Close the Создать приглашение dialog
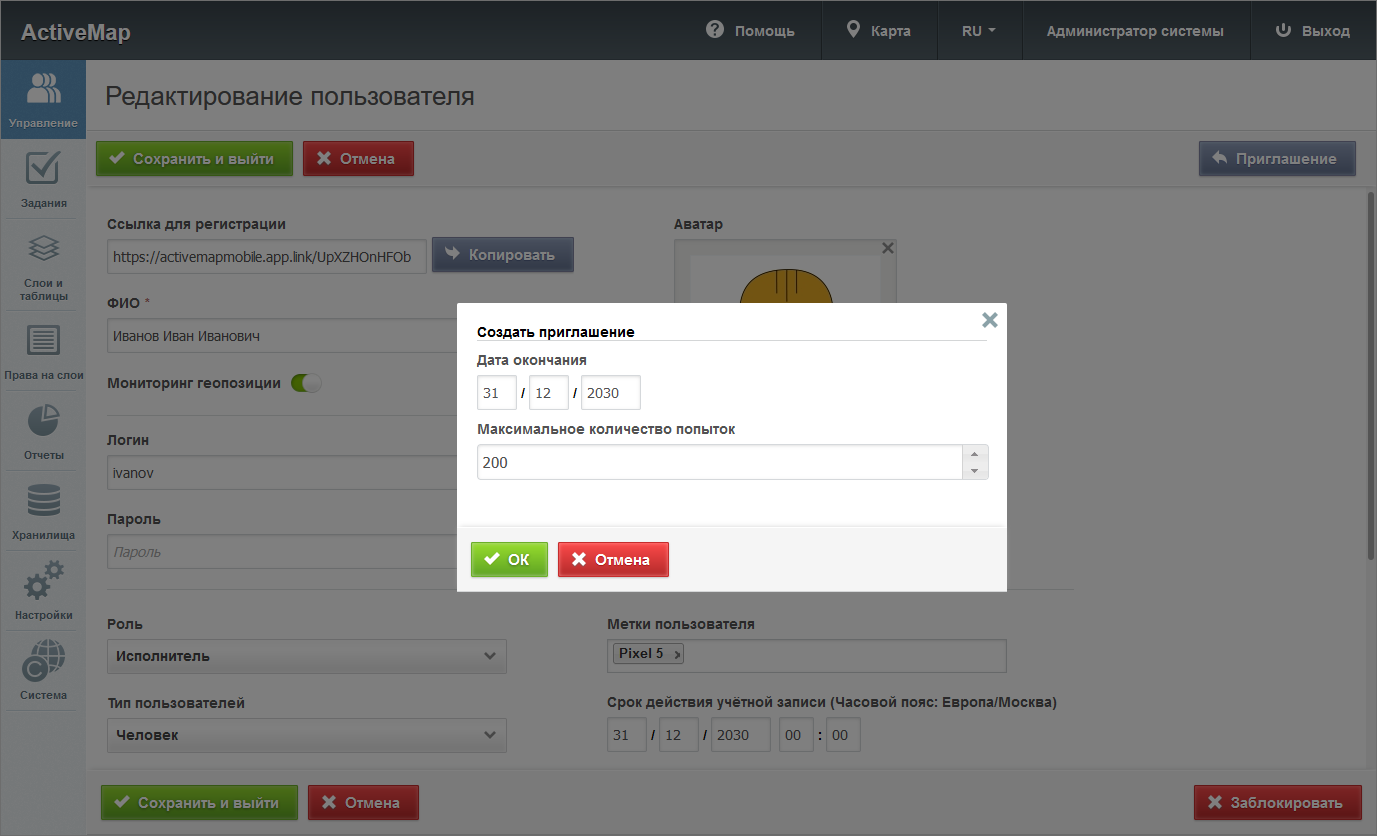Screen dimensions: 1377x836 (x=990, y=320)
